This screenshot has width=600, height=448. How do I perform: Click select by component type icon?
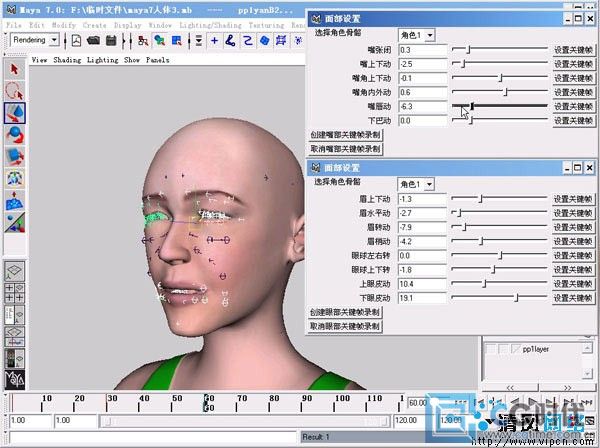point(176,40)
